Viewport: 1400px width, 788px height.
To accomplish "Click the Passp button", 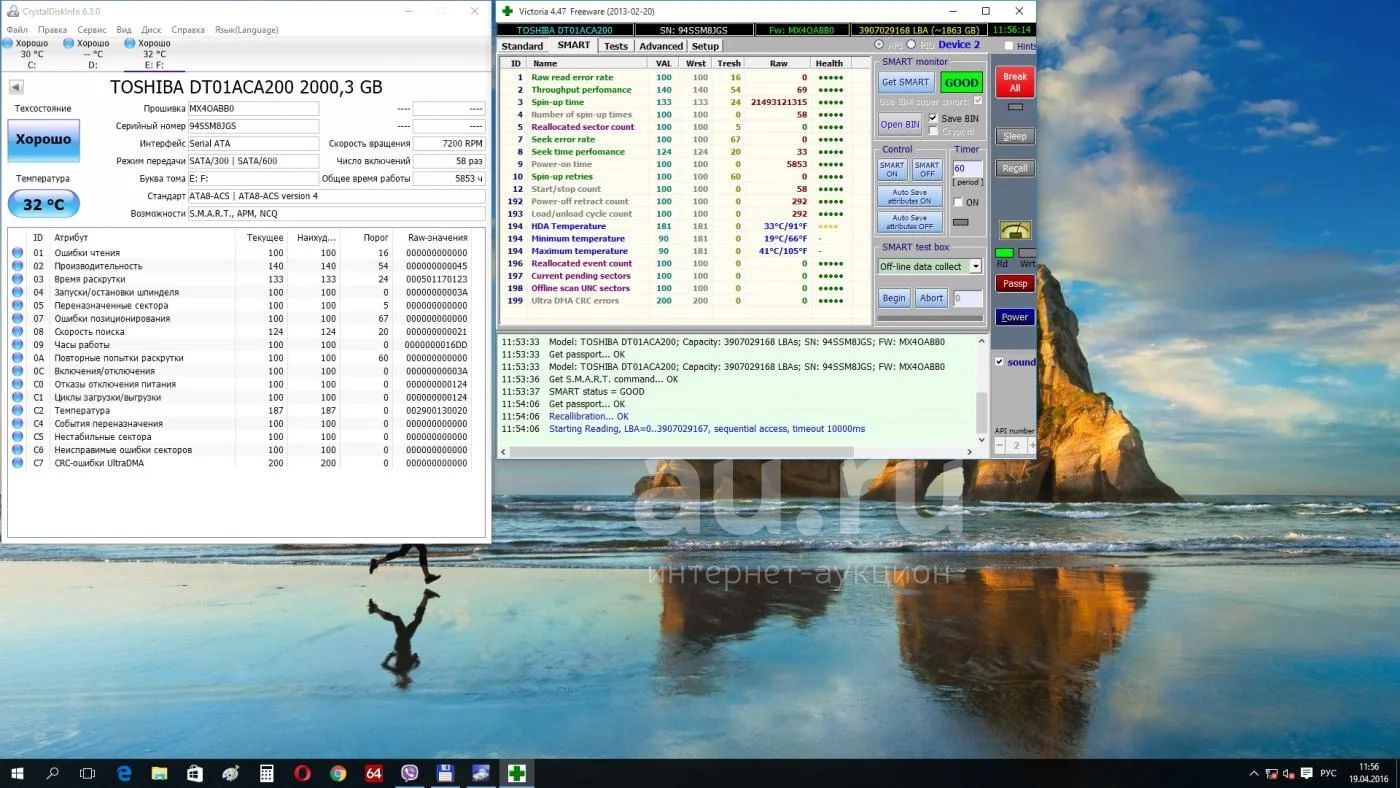I will point(1015,283).
